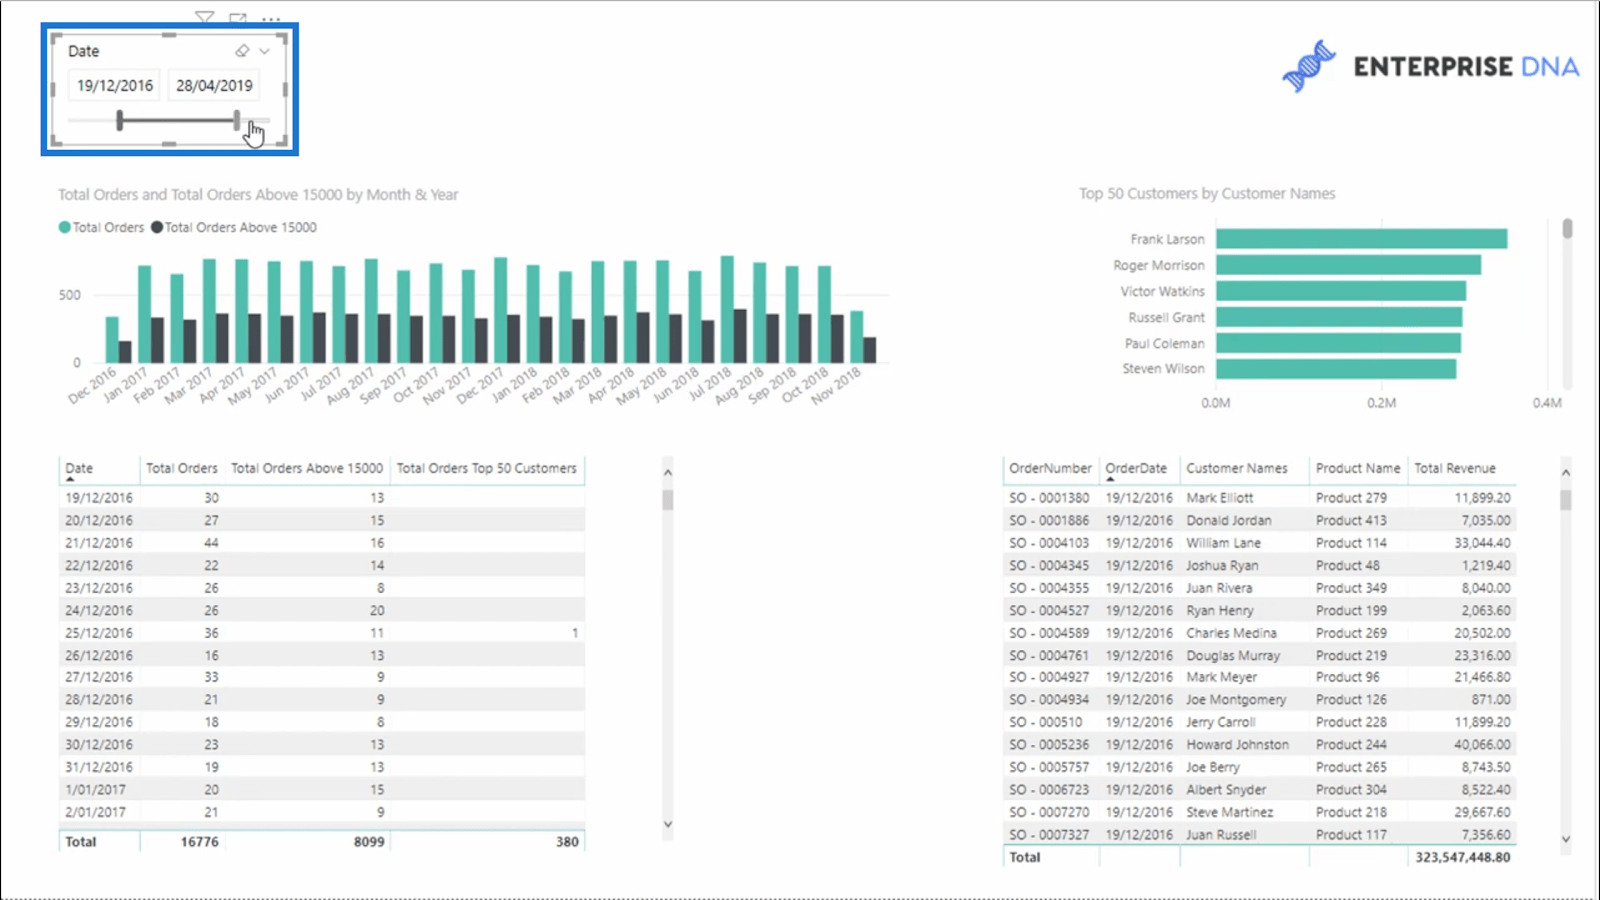Open the filter icon above the Date slicer
Screen dimensions: 1600x900
point(205,17)
